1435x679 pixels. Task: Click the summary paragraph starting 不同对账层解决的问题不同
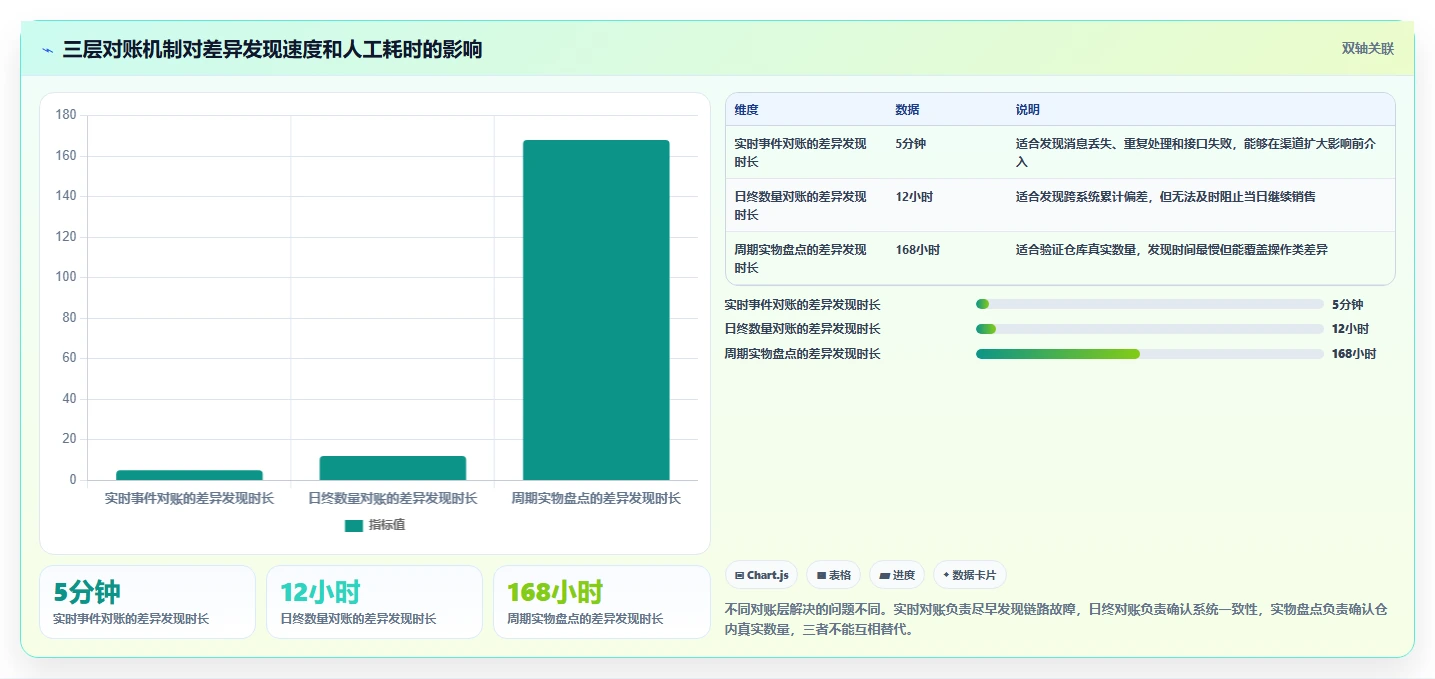[x=1055, y=619]
